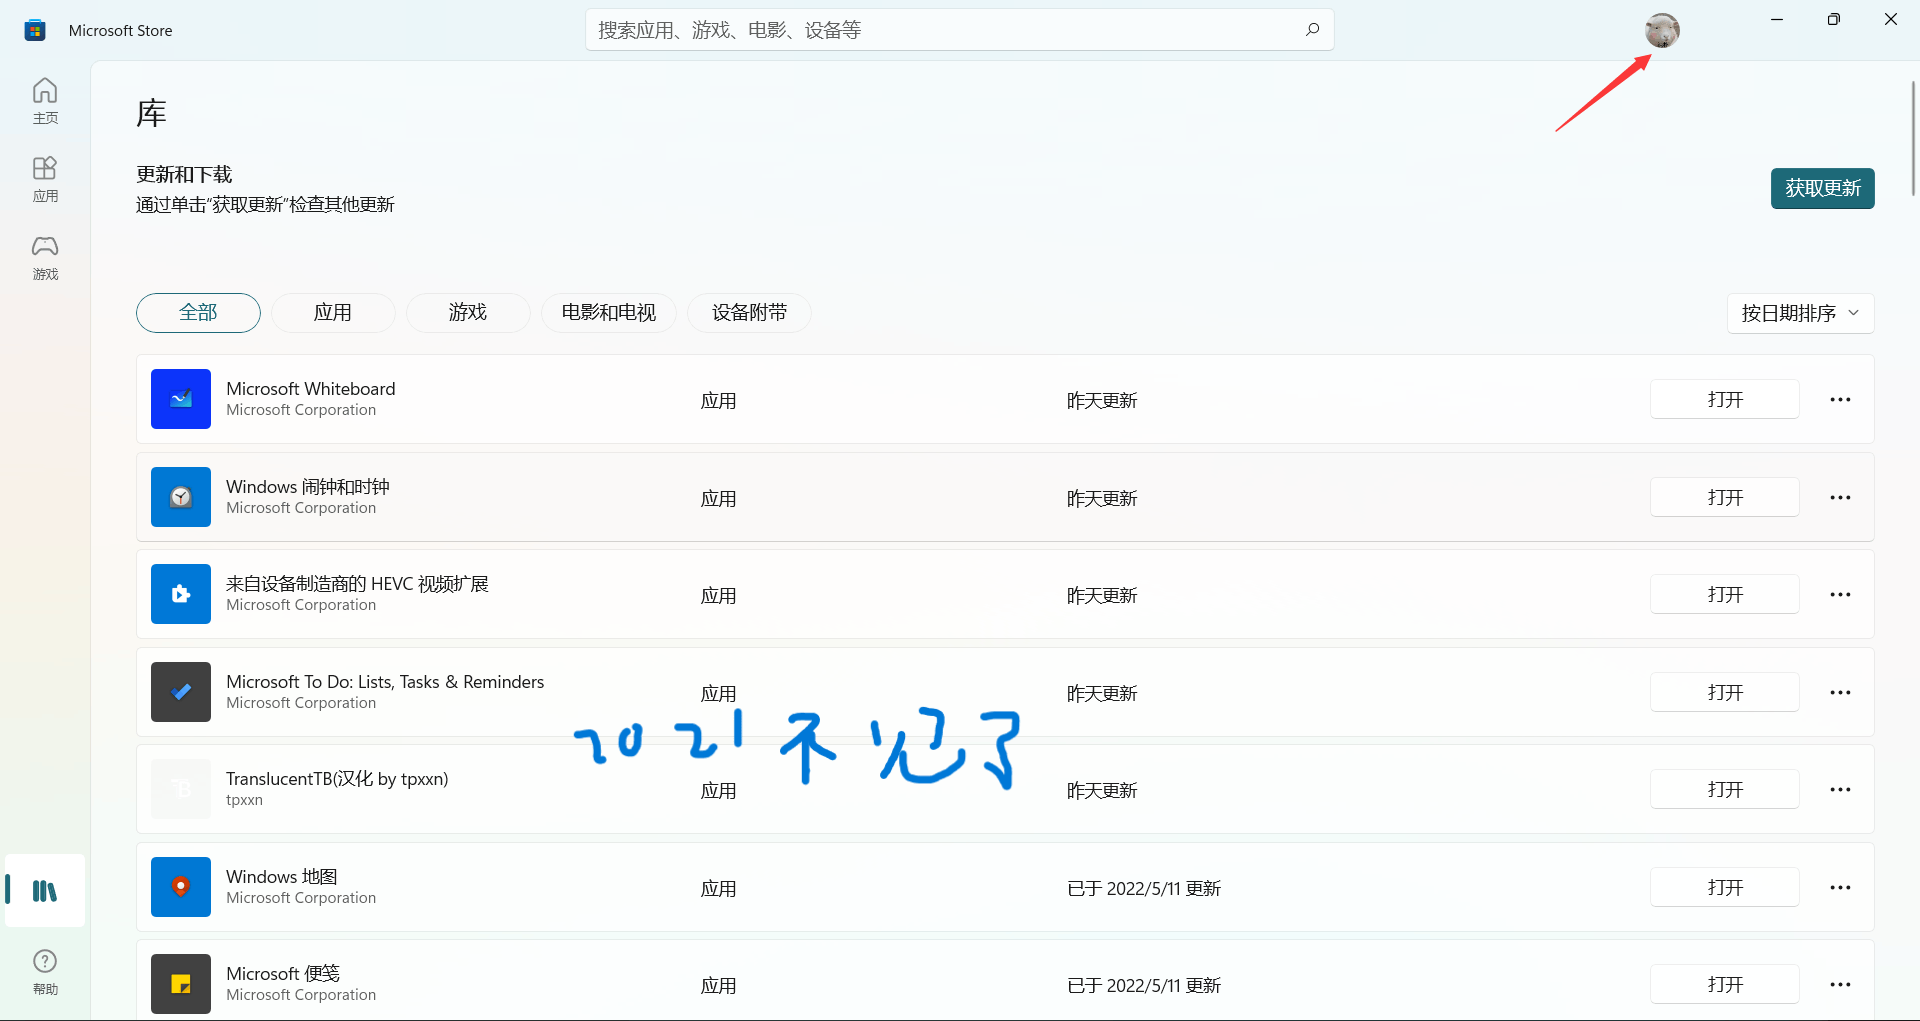Open more options for HEVC 视频扩展
The width and height of the screenshot is (1920, 1021).
pyautogui.click(x=1840, y=594)
